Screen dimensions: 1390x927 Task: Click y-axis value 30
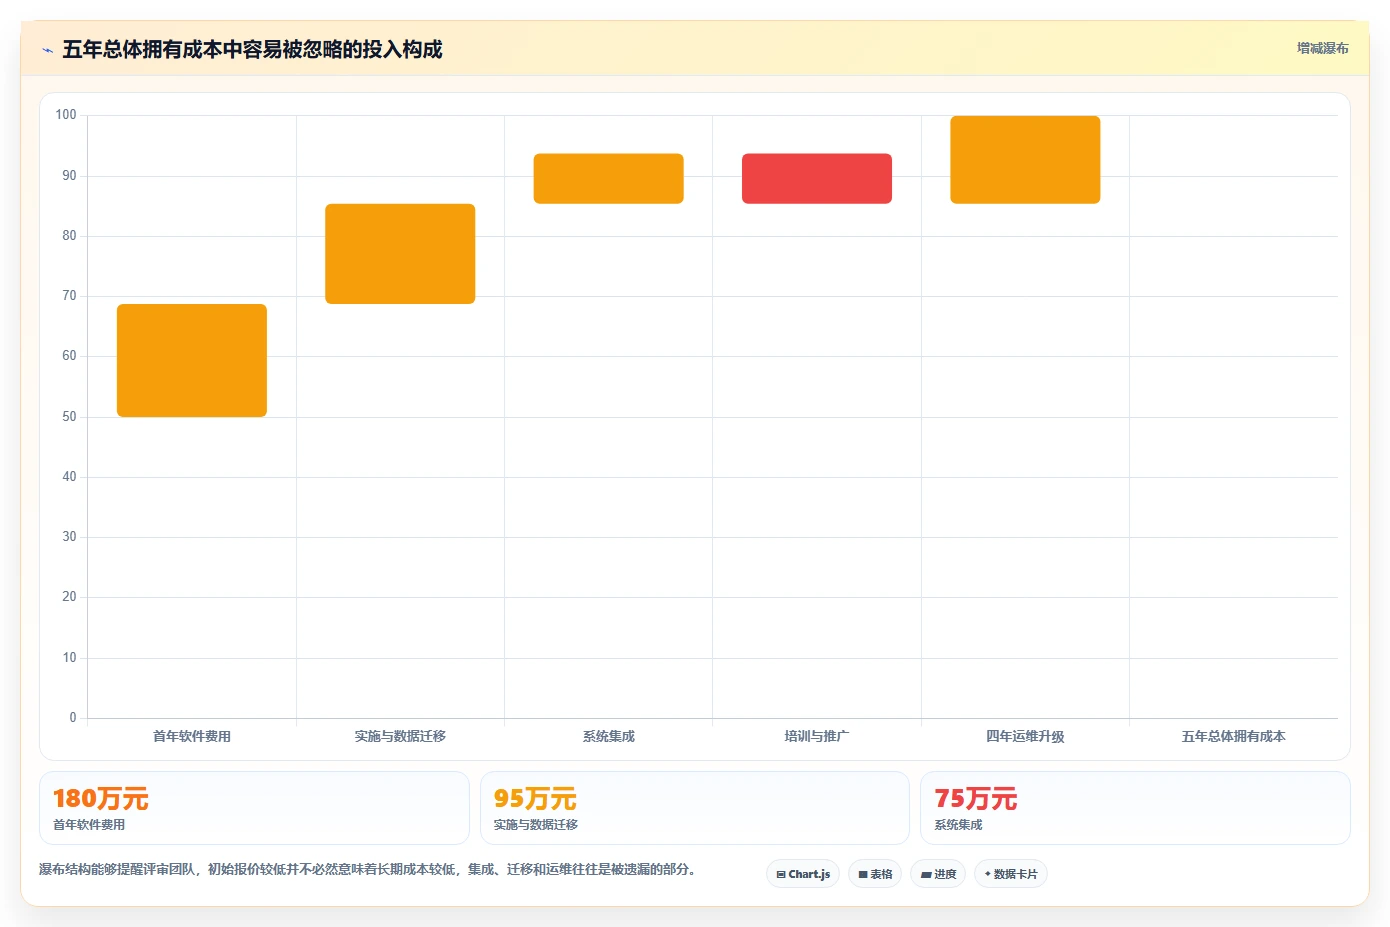click(69, 537)
